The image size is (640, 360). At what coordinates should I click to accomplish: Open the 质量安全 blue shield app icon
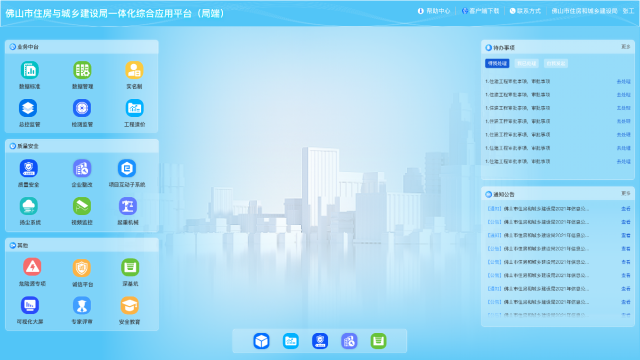tap(29, 168)
